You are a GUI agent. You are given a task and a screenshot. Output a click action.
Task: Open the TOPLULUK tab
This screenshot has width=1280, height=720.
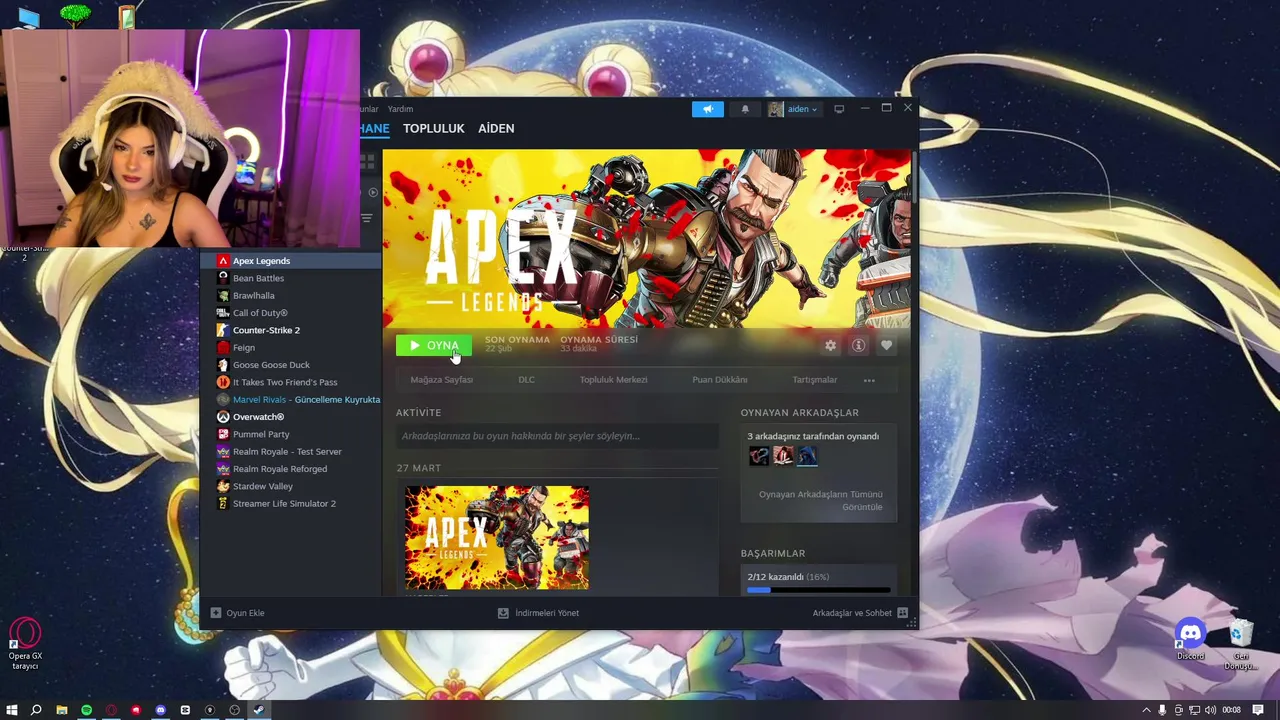434,129
